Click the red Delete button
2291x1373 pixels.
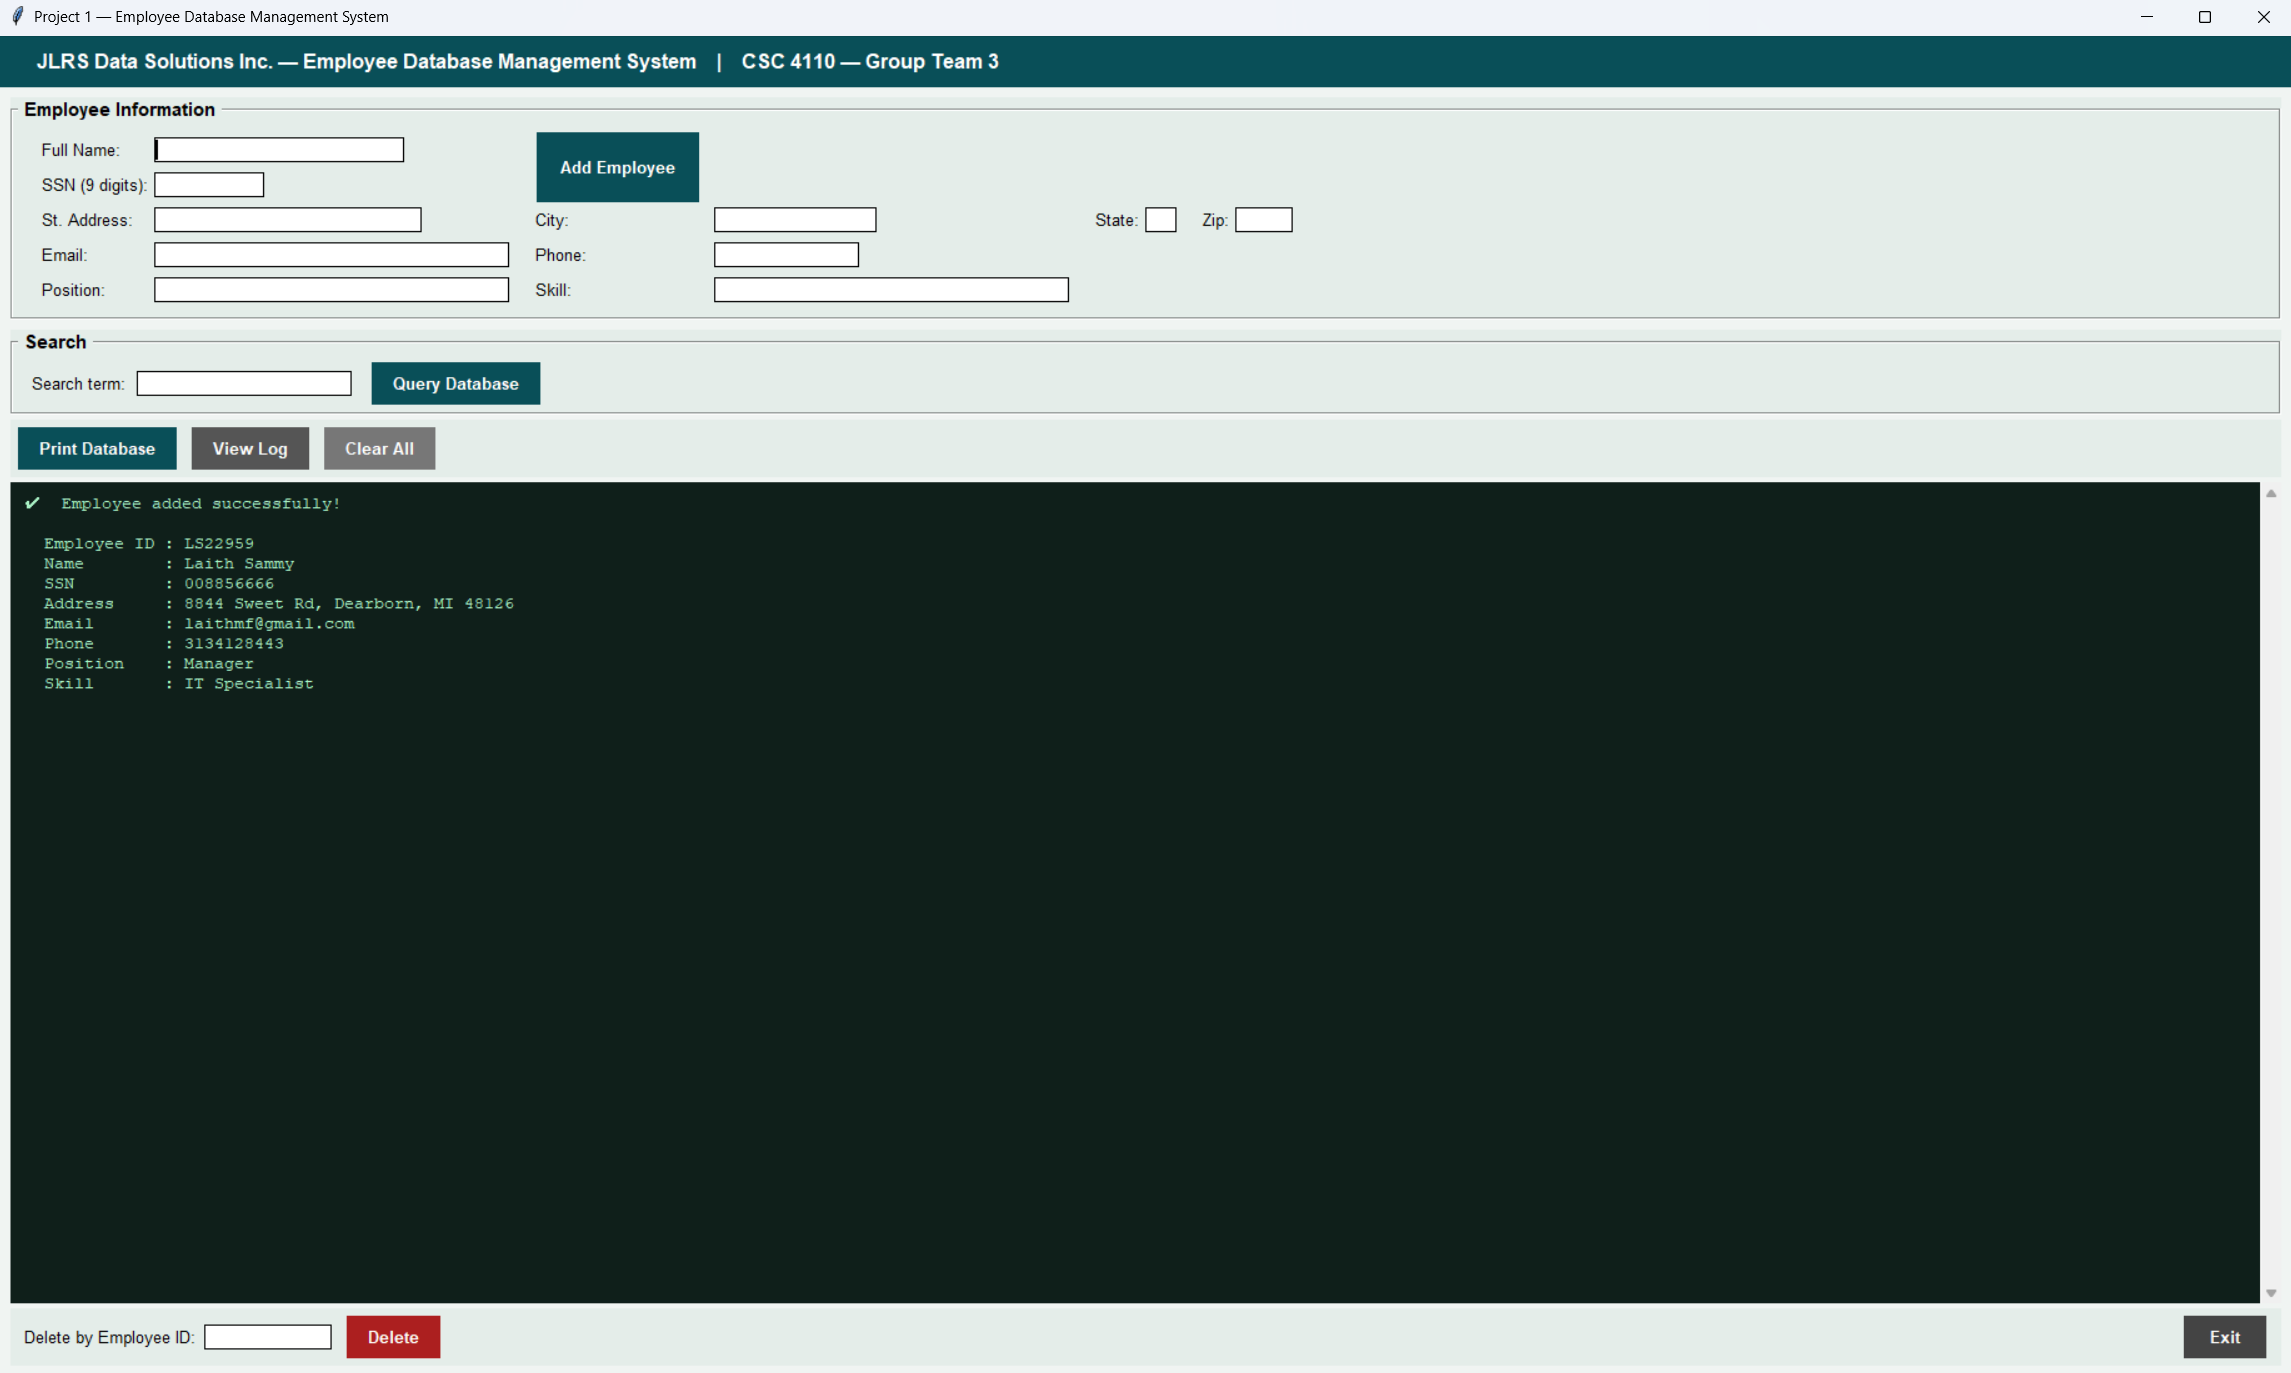click(x=392, y=1337)
